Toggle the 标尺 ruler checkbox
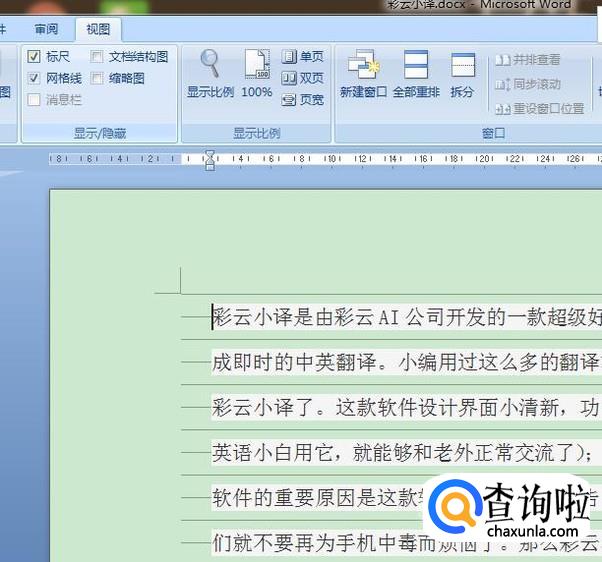Viewport: 602px width, 562px height. click(34, 57)
